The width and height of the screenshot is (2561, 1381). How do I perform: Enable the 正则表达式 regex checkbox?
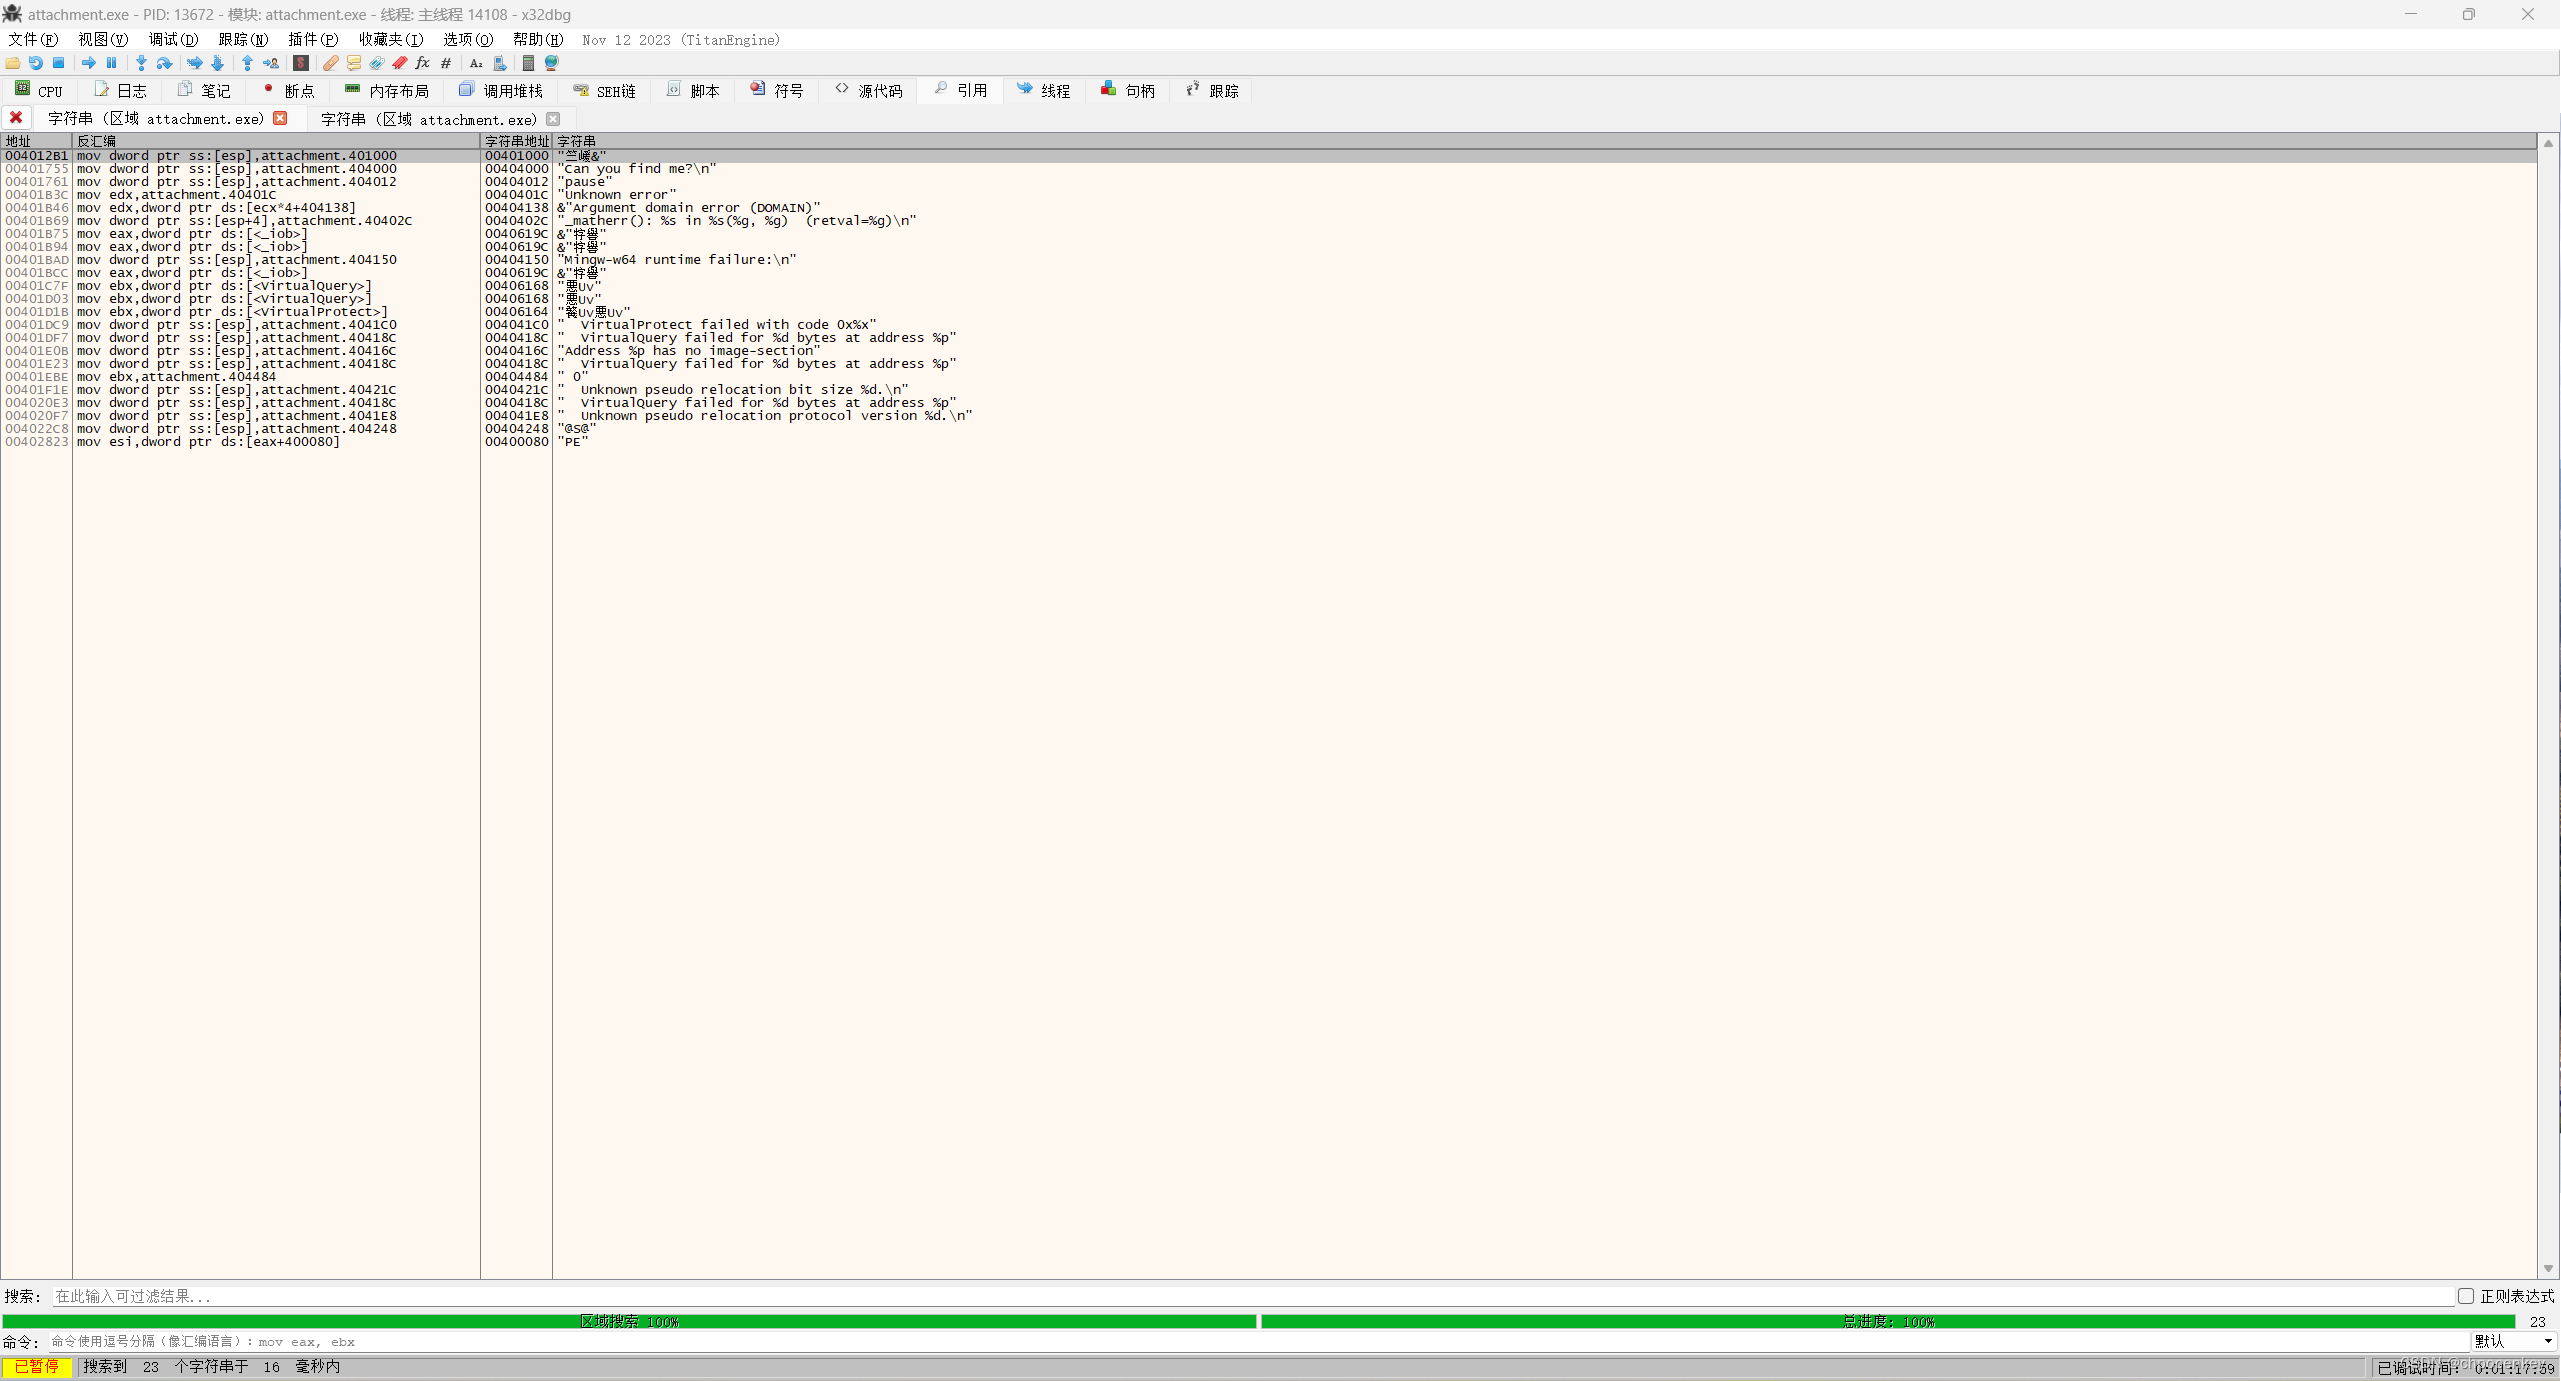(2467, 1295)
